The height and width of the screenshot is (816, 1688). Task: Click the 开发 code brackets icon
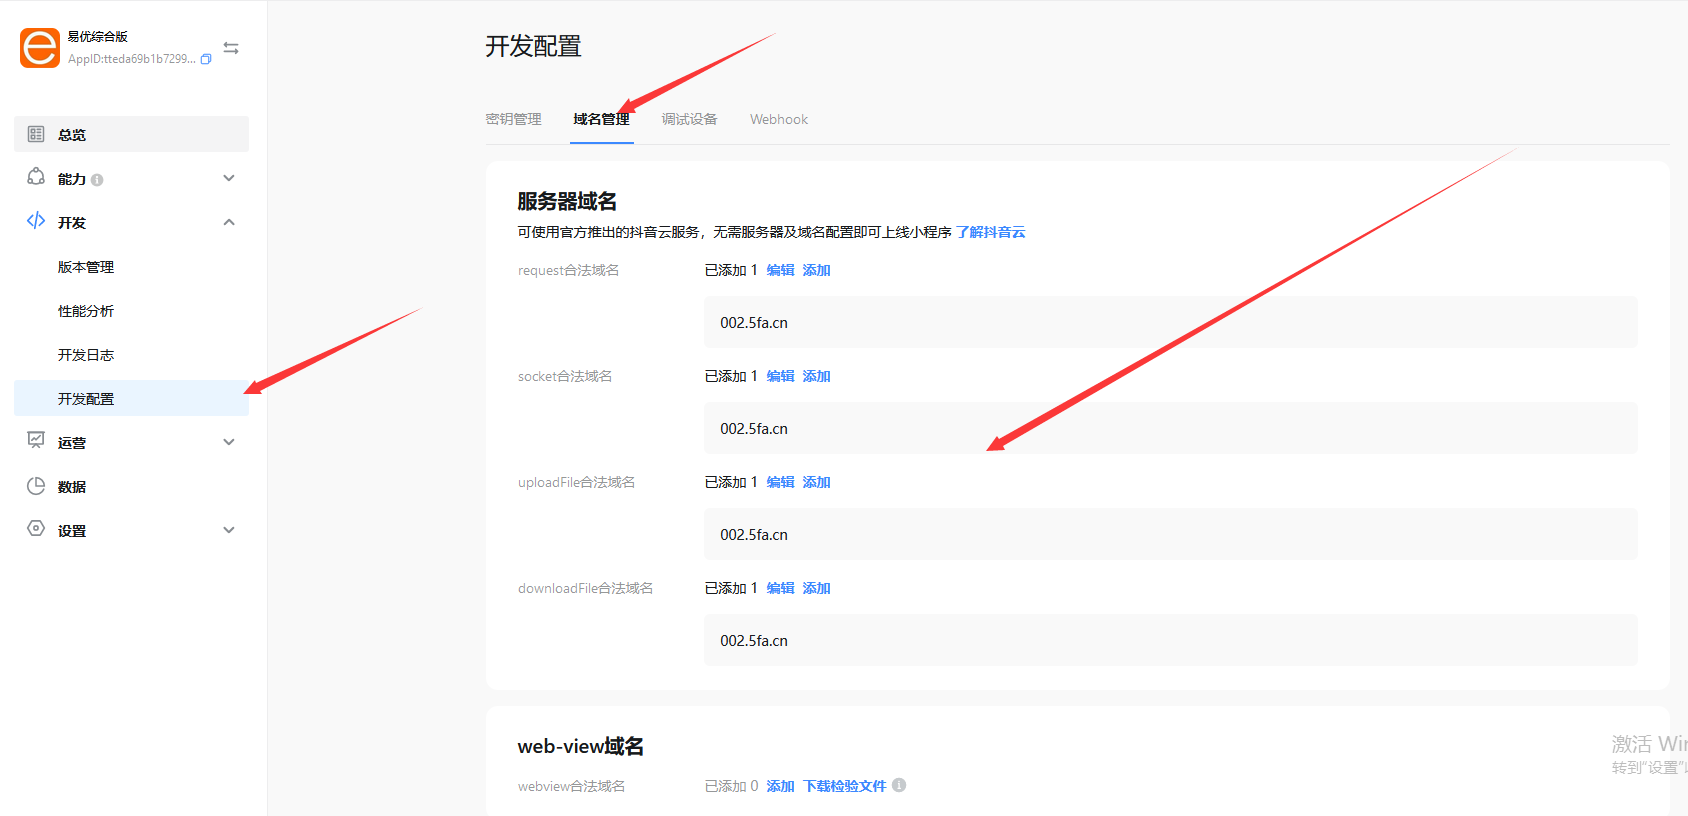click(36, 221)
